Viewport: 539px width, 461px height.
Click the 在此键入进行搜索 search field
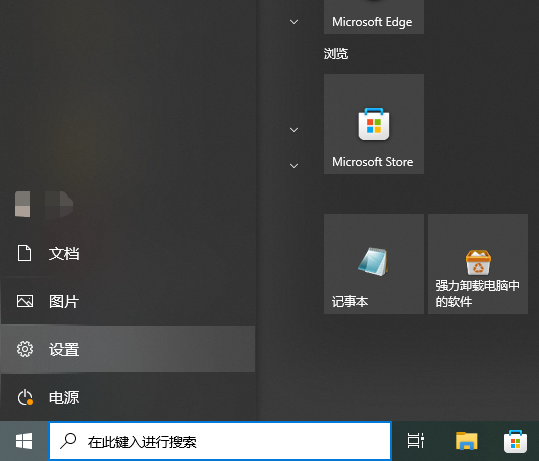click(x=220, y=441)
